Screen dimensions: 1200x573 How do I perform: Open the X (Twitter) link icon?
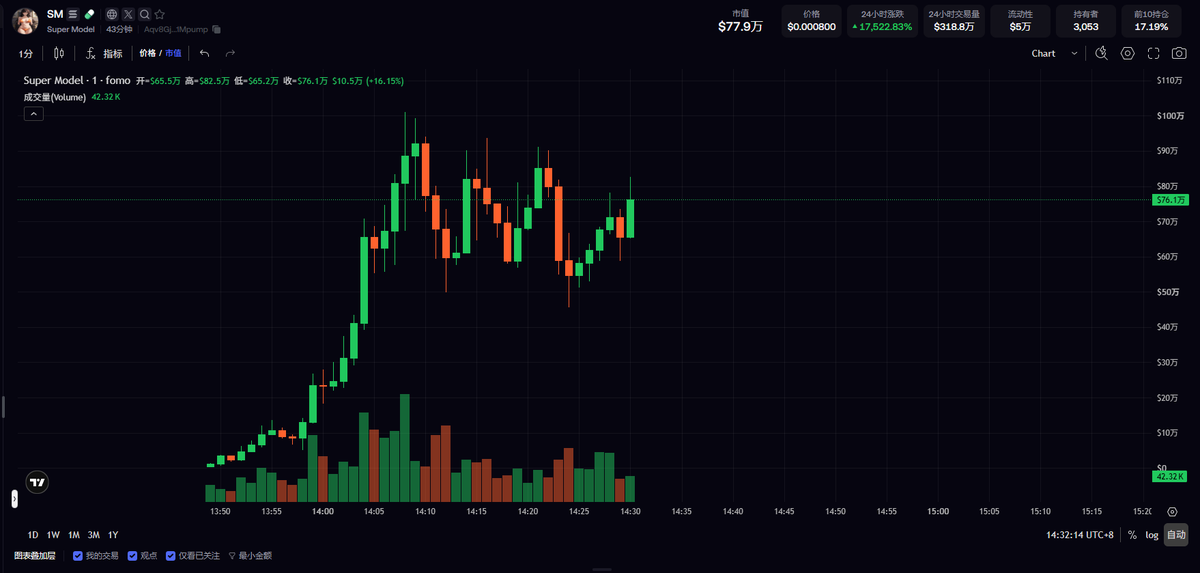(128, 14)
